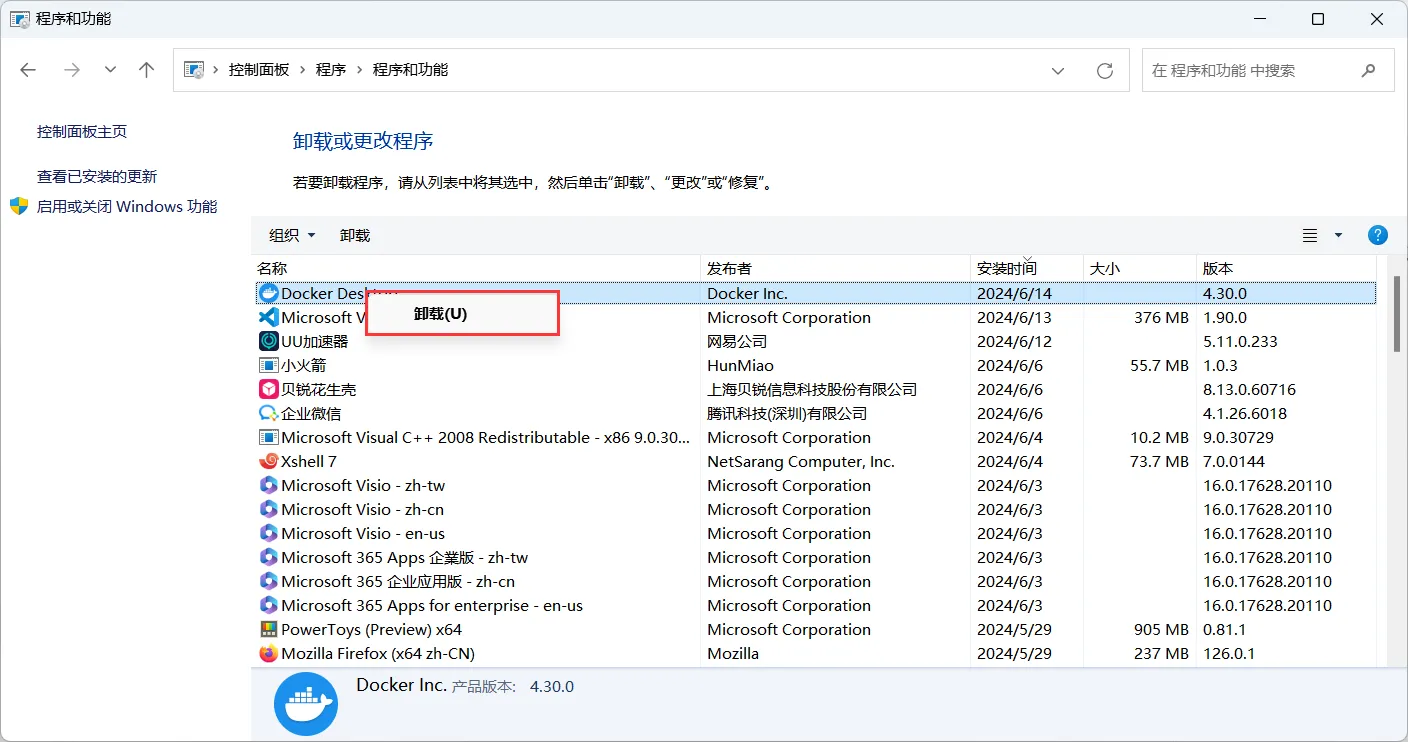Click the 卸载 toolbar button

pos(355,235)
